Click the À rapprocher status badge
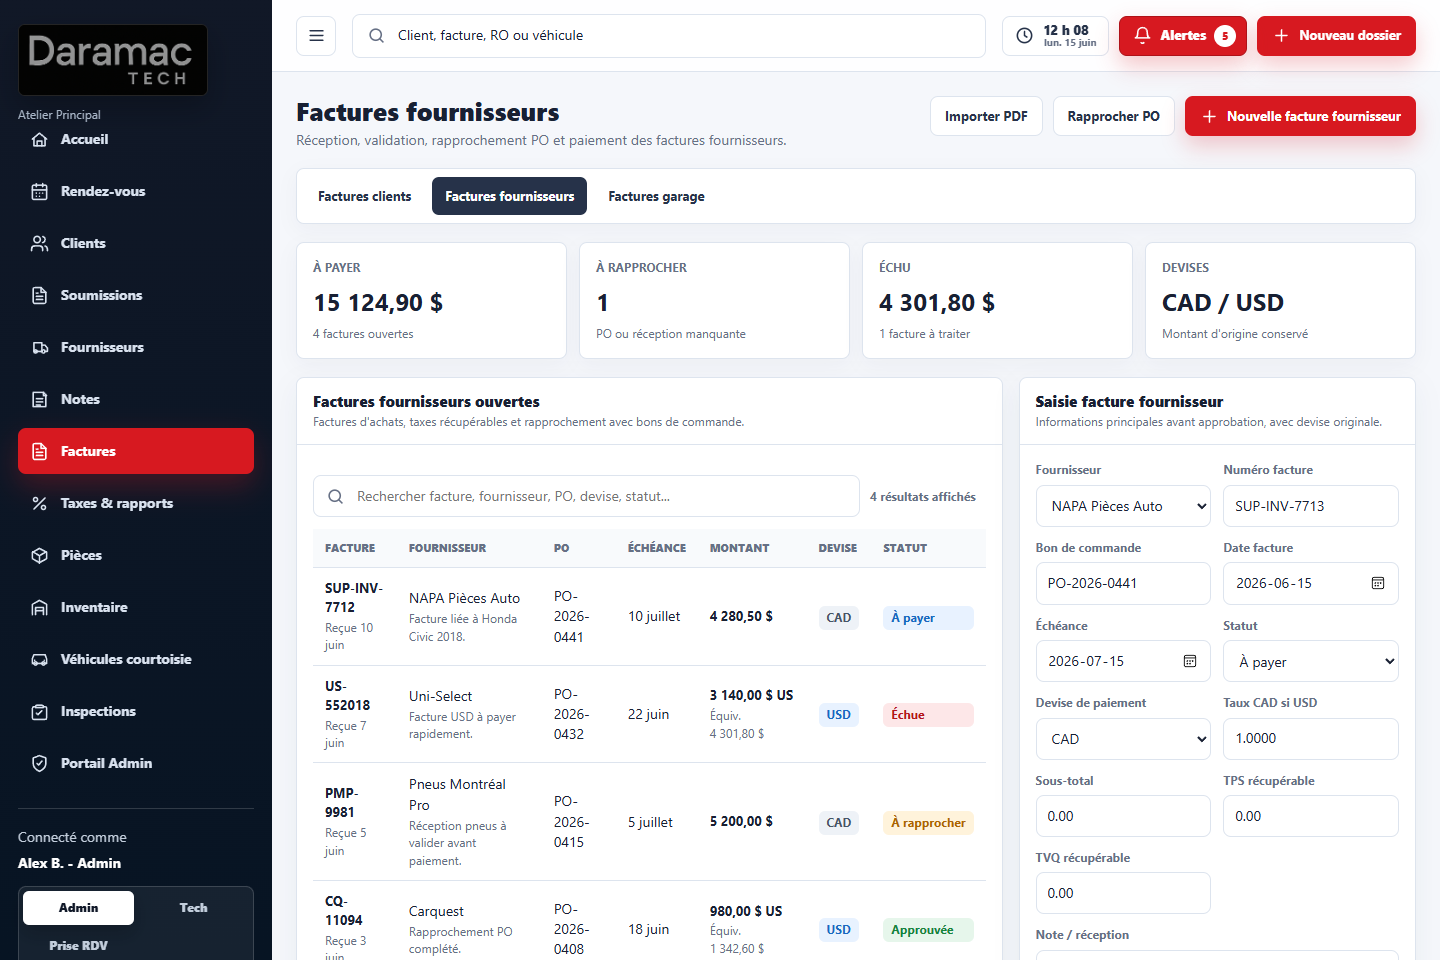1440x960 pixels. [x=928, y=822]
